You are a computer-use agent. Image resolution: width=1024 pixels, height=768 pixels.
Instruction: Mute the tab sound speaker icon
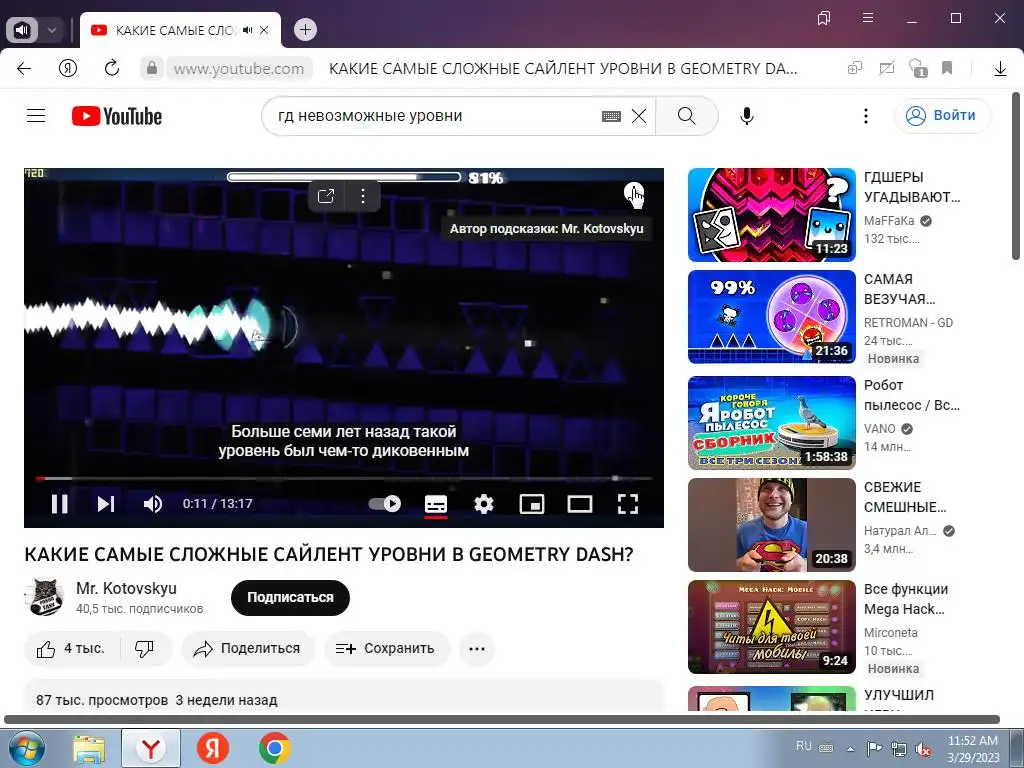click(x=248, y=30)
